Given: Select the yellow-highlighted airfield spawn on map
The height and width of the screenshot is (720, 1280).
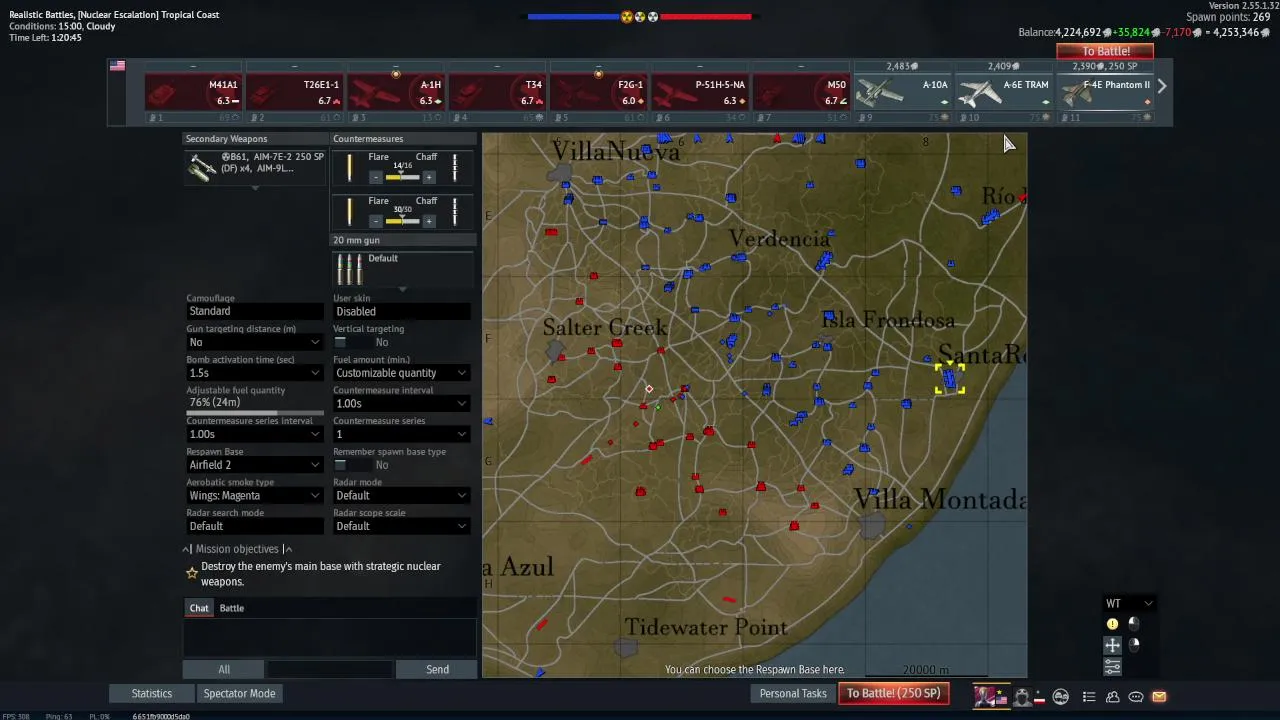Looking at the screenshot, I should pos(949,379).
